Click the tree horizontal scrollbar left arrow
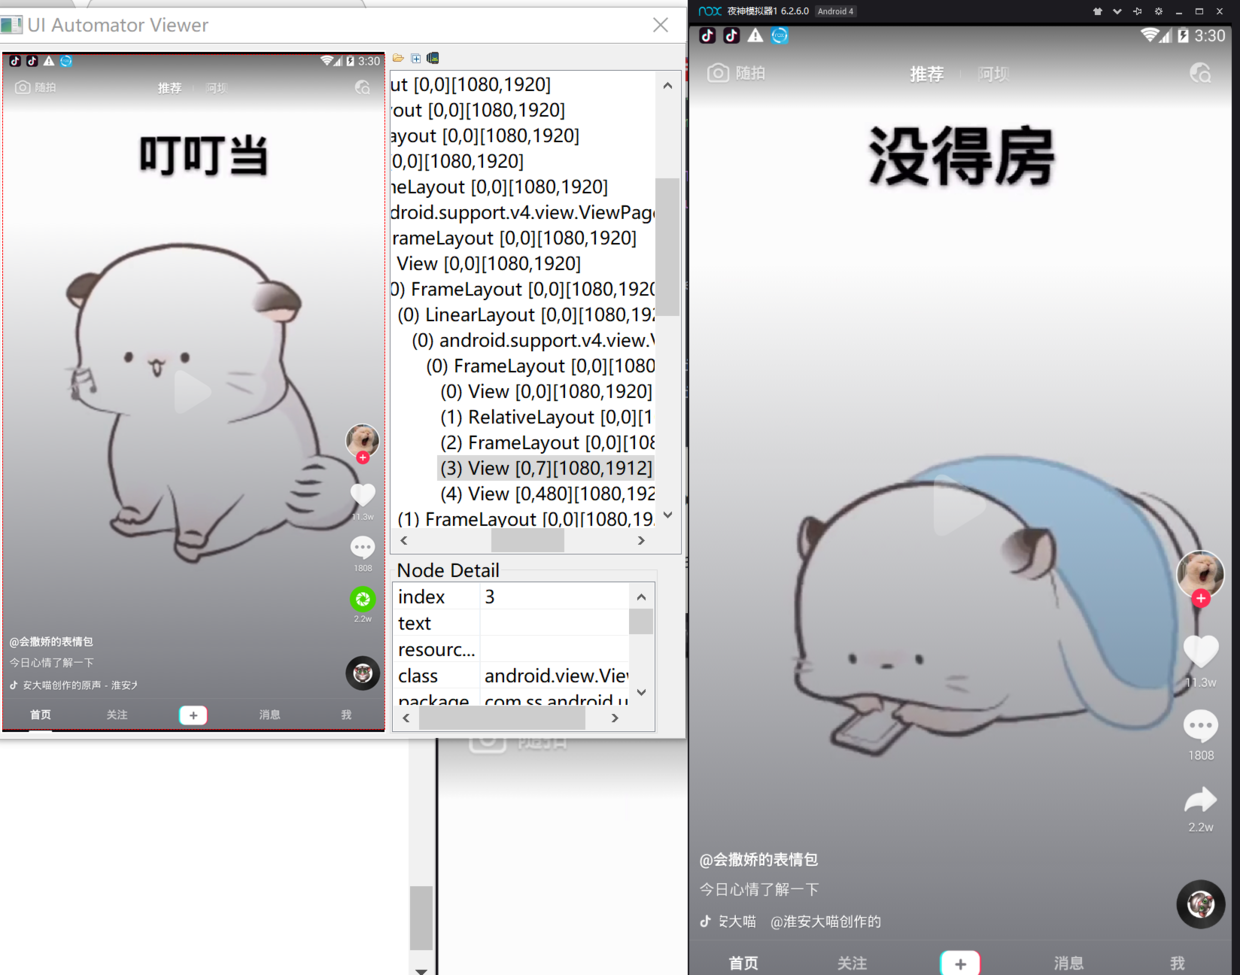Viewport: 1240px width, 975px height. [x=404, y=540]
